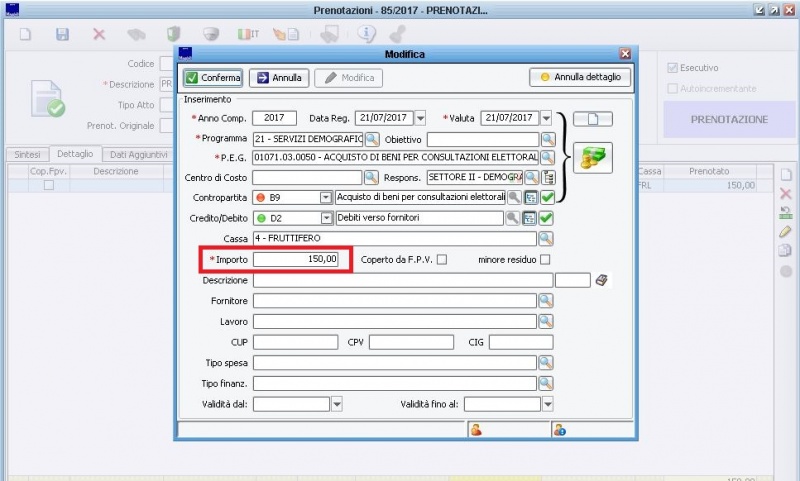
Task: Toggle Coperto da F.P.V. checkbox
Action: 442,260
